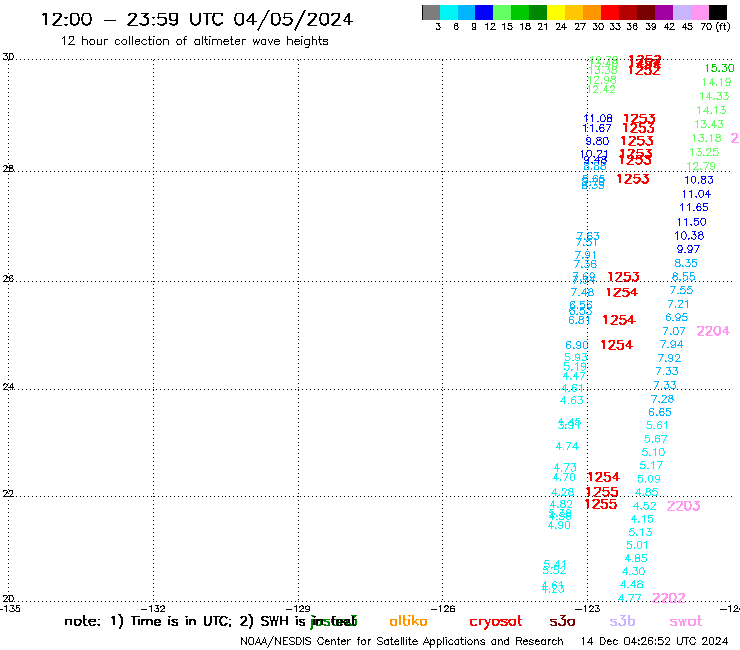Click the gray swatch in the color scale
The image size is (740, 650).
tap(431, 12)
